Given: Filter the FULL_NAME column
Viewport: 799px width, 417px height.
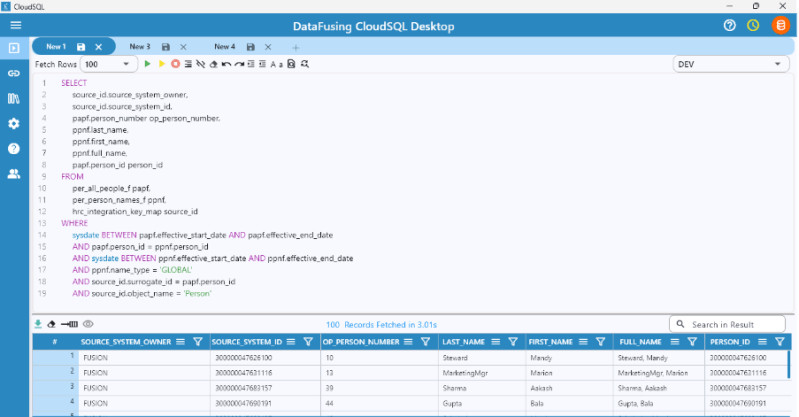Looking at the screenshot, I should (692, 342).
